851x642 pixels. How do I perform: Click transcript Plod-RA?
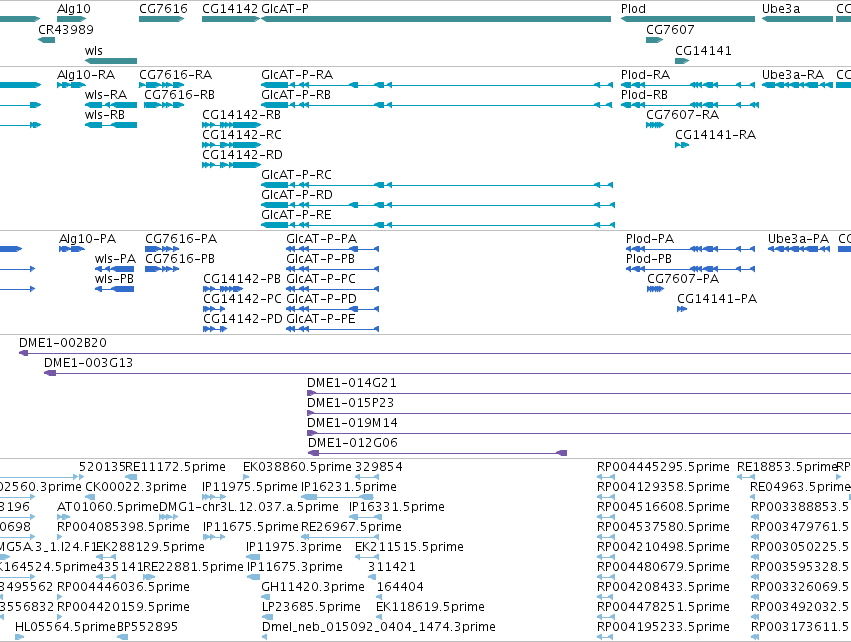click(645, 74)
